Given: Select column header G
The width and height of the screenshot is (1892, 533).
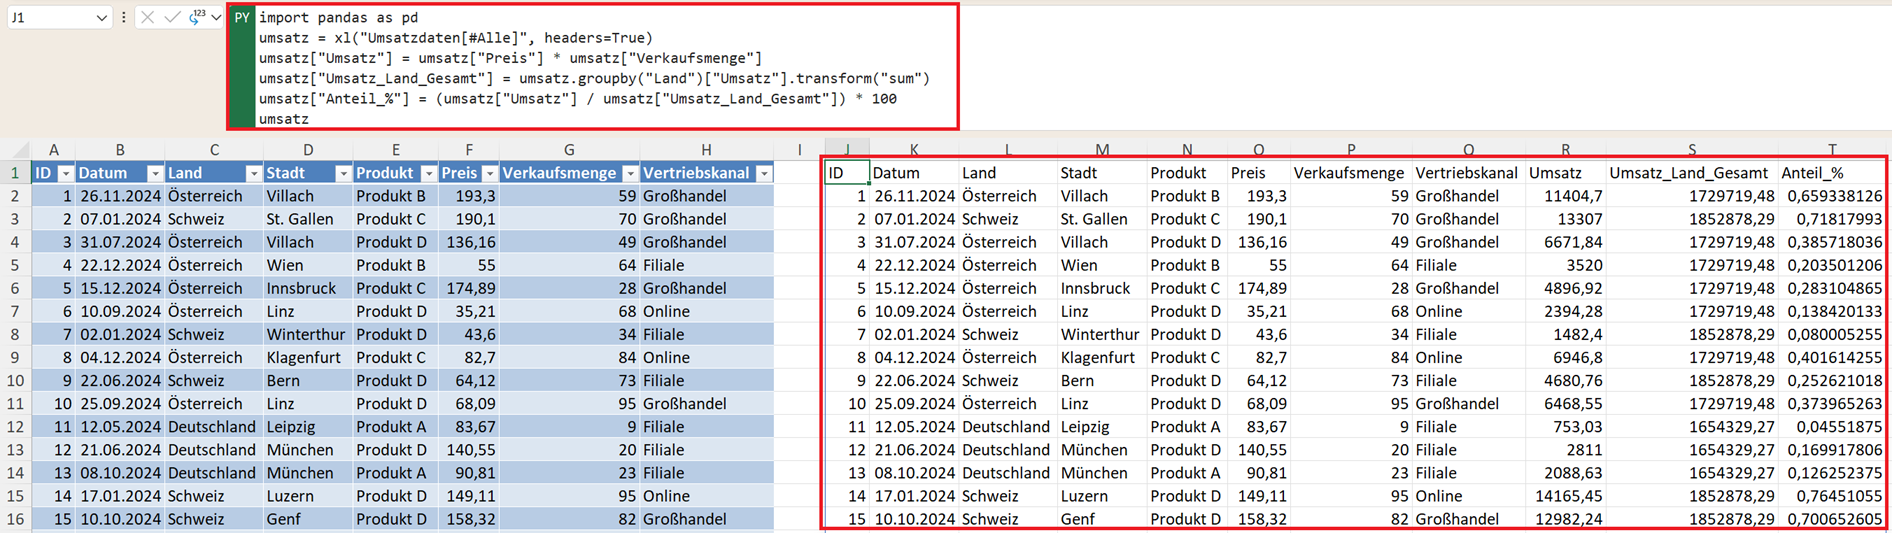Looking at the screenshot, I should [568, 150].
